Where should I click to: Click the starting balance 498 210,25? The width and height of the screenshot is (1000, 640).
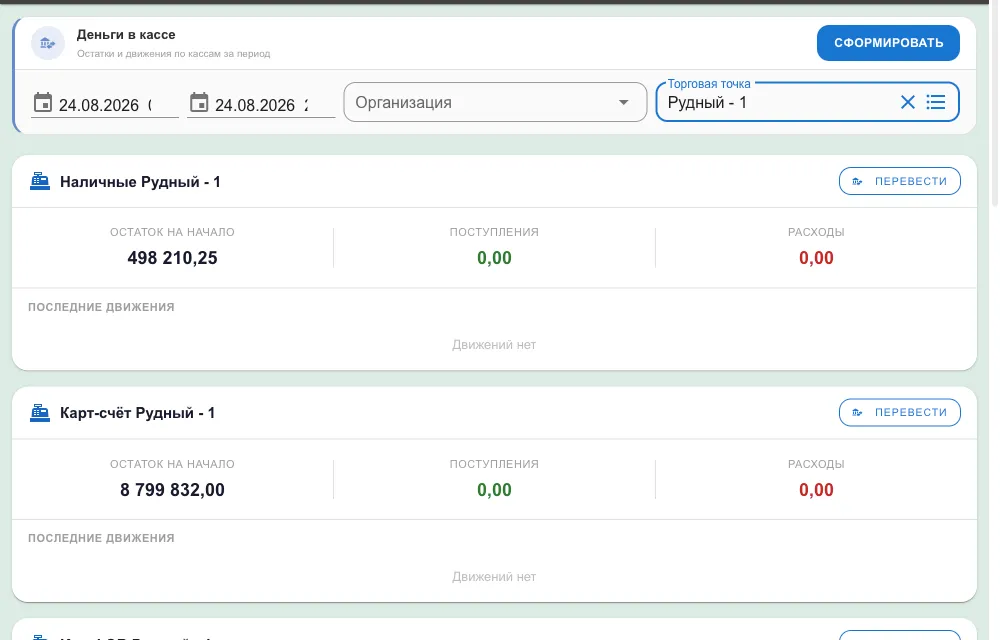pos(172,258)
